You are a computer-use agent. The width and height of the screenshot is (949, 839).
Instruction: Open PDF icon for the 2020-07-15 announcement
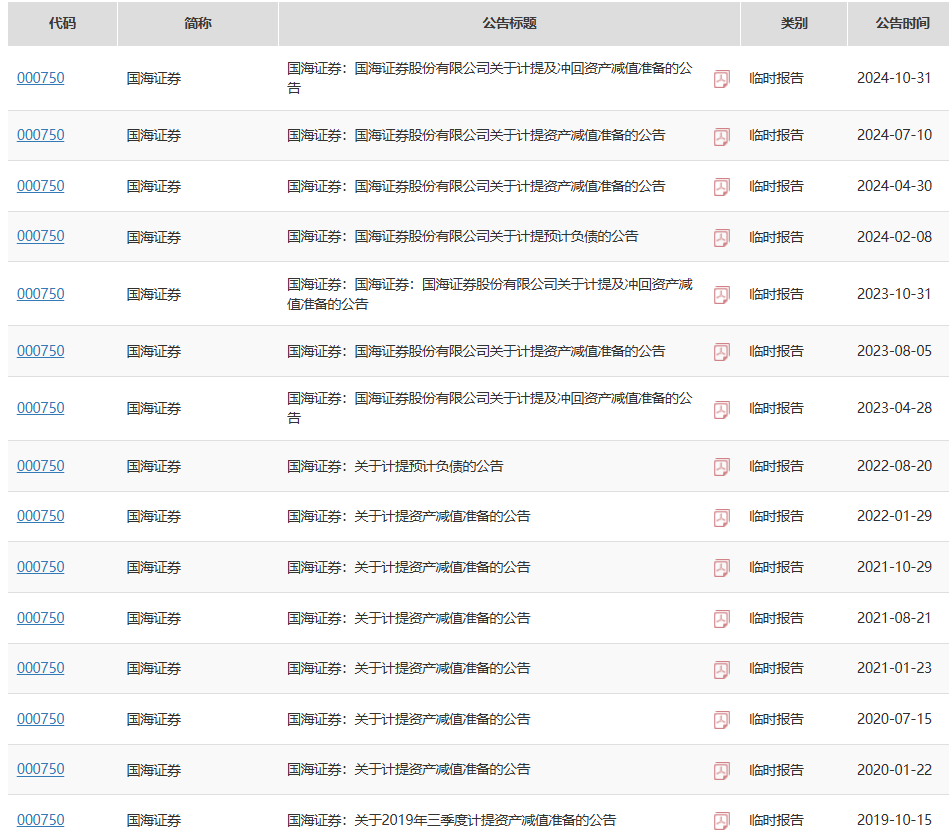[721, 720]
